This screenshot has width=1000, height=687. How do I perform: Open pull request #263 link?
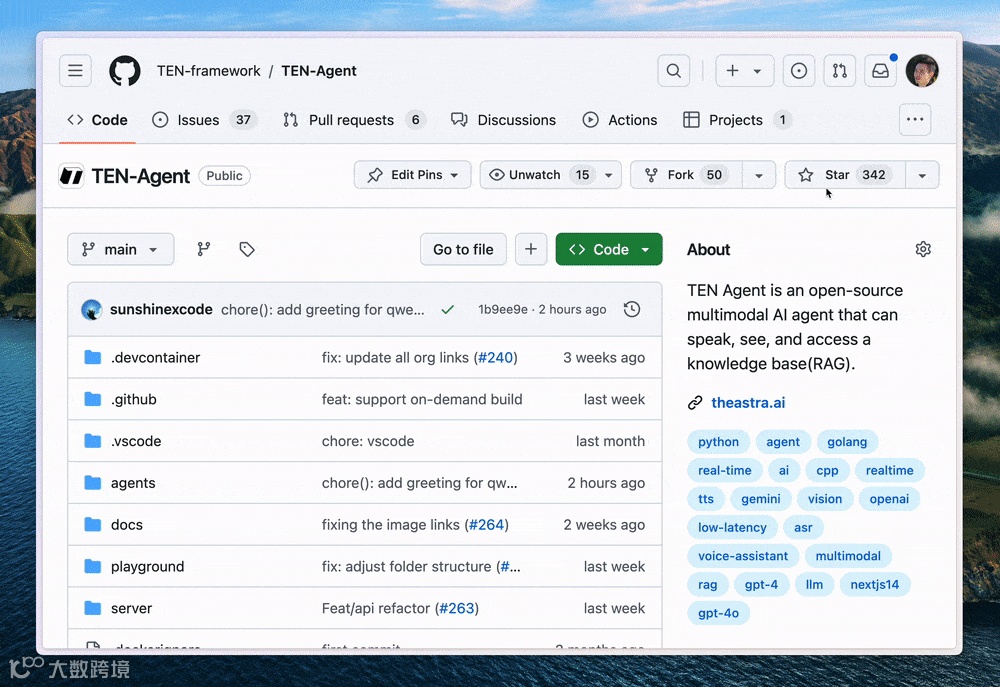pos(457,608)
